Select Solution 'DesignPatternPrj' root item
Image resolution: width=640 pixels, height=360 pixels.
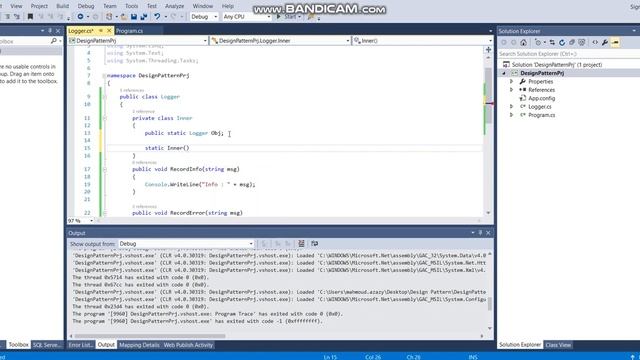tap(557, 65)
